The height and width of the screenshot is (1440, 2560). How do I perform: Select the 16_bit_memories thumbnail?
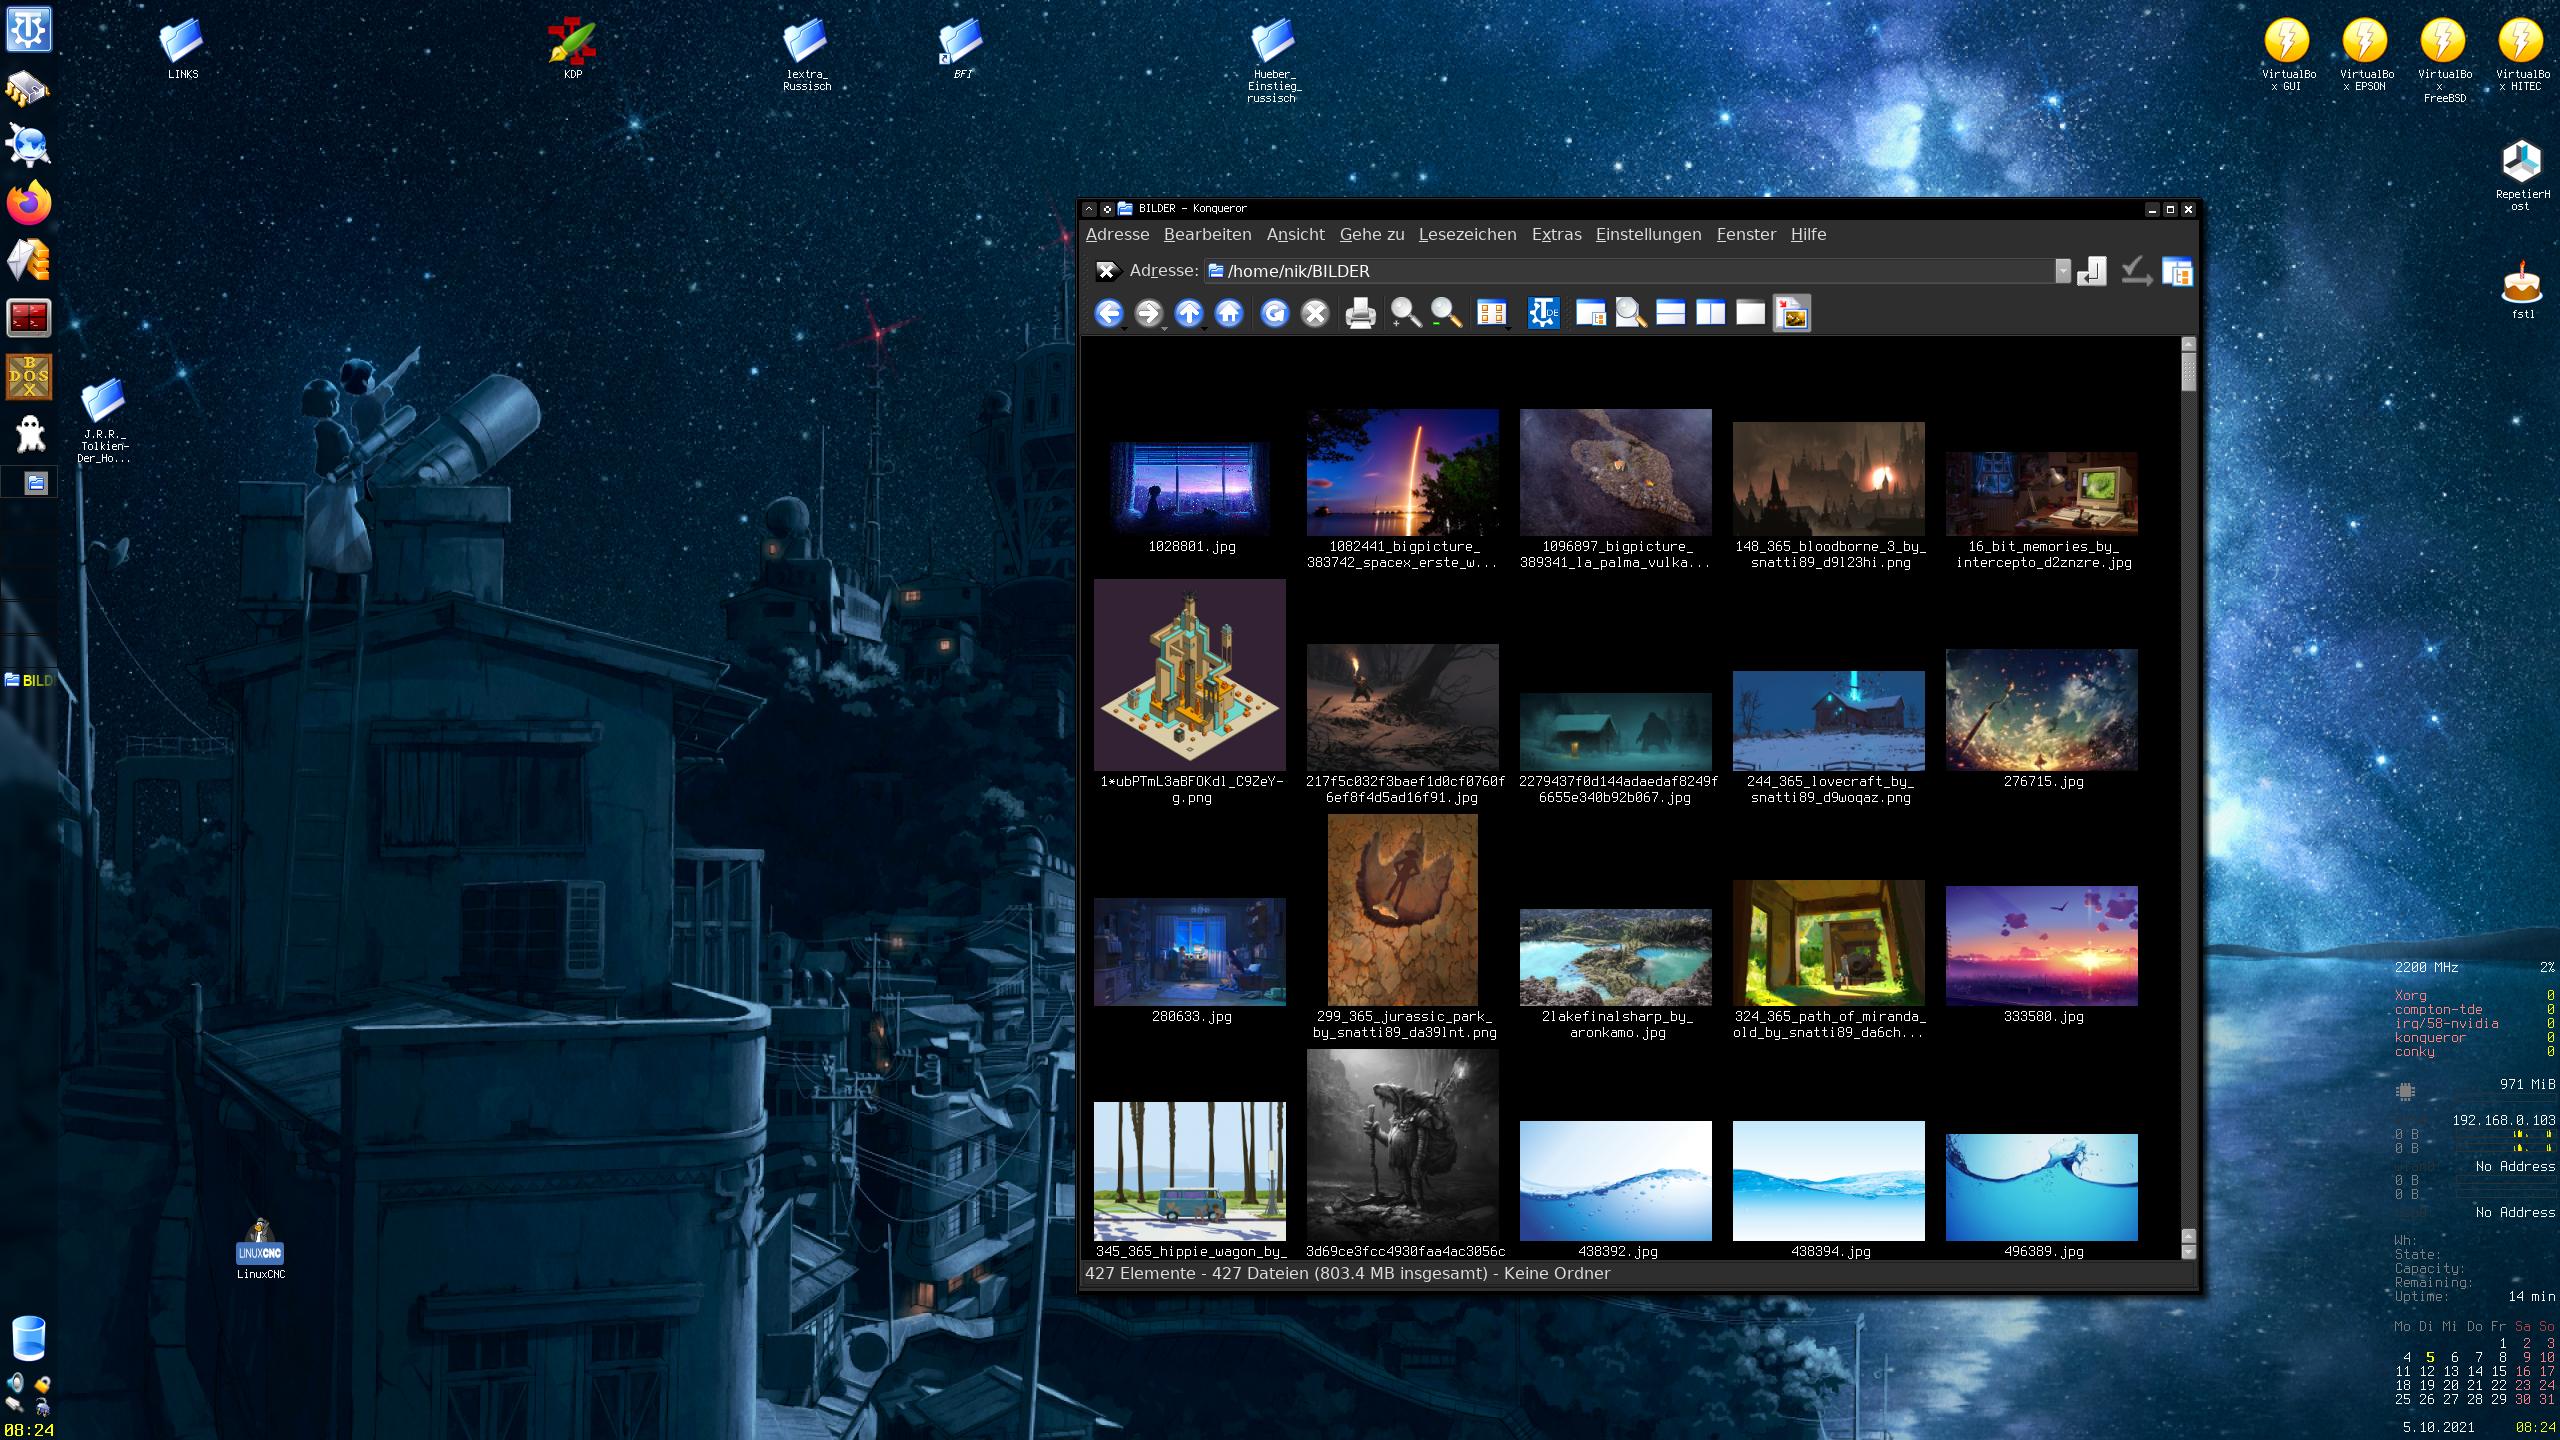point(2041,493)
